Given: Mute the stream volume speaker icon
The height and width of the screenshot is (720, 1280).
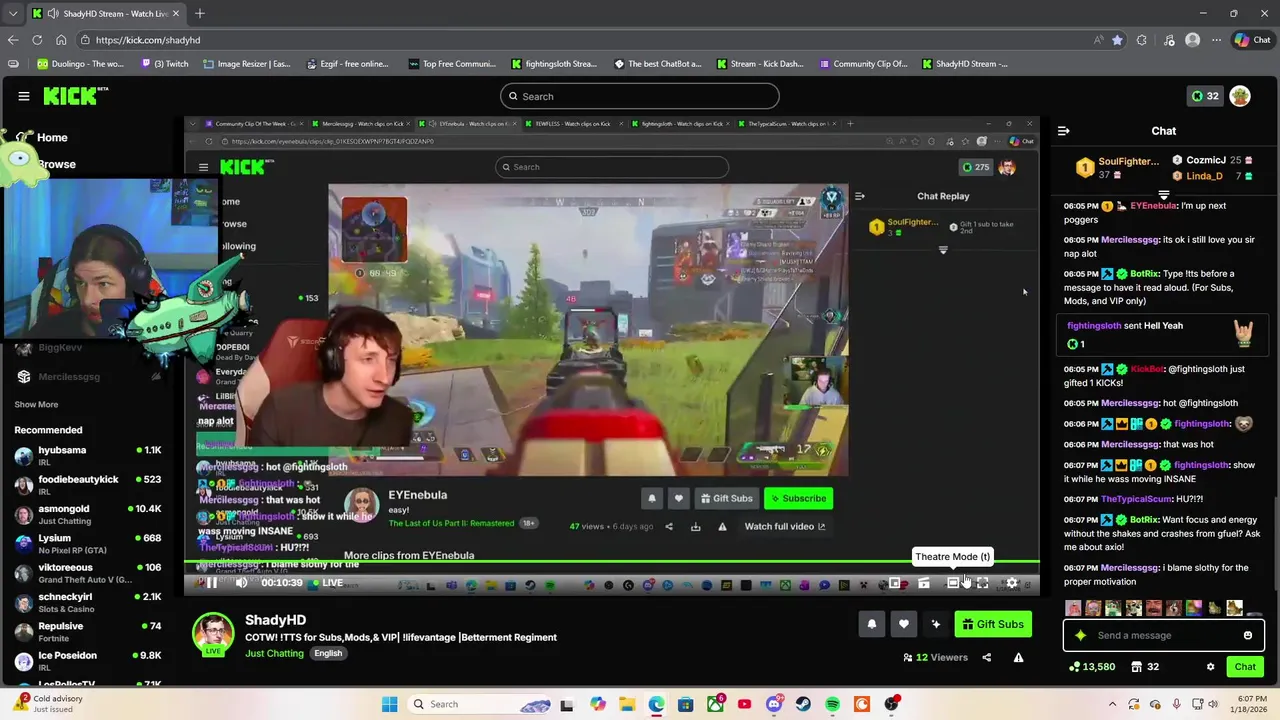Looking at the screenshot, I should point(241,582).
